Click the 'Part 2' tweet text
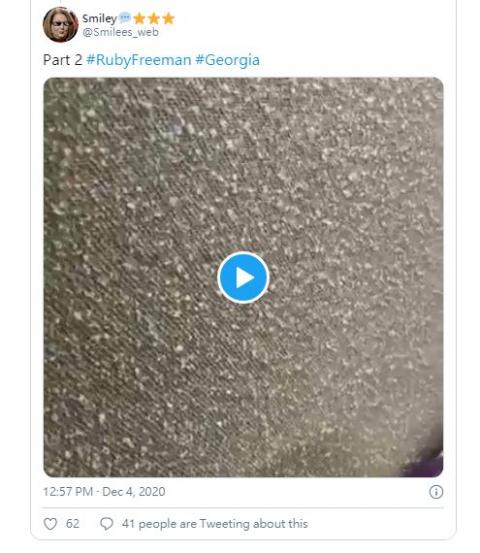The width and height of the screenshot is (480, 553). [62, 60]
